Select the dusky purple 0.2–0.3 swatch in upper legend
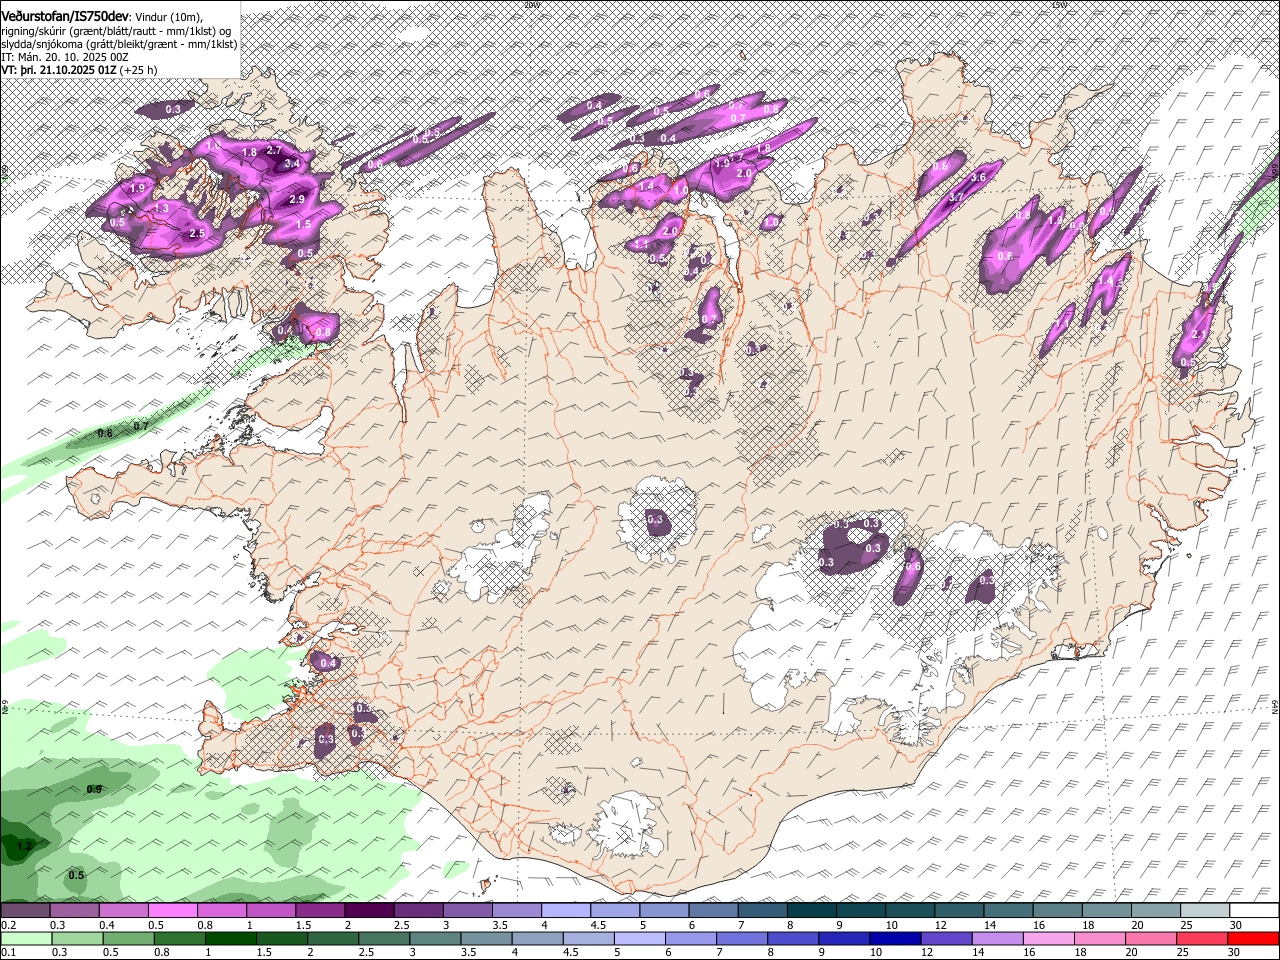This screenshot has height=960, width=1280. coord(25,910)
